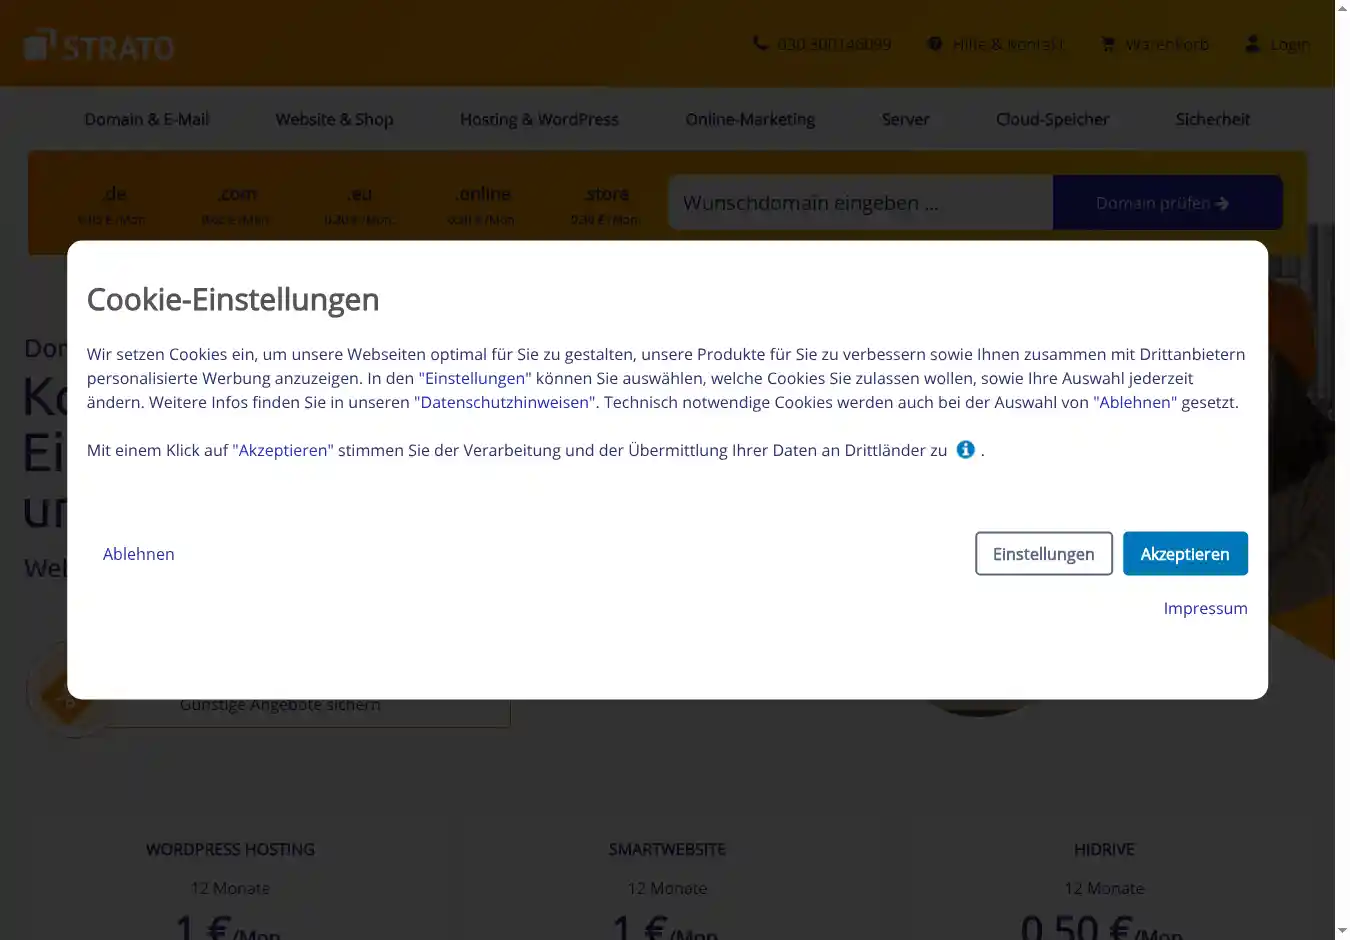
Task: Click the STRATO logo
Action: pyautogui.click(x=99, y=45)
